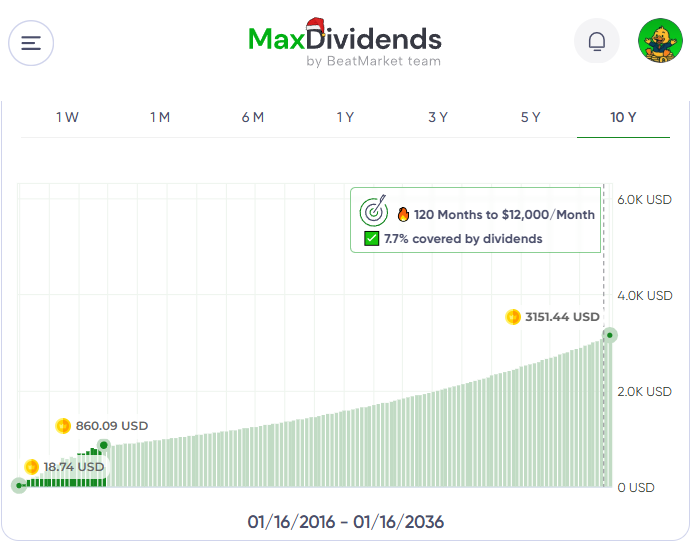The width and height of the screenshot is (694, 546).
Task: Select the chart end point marker
Action: [x=609, y=335]
